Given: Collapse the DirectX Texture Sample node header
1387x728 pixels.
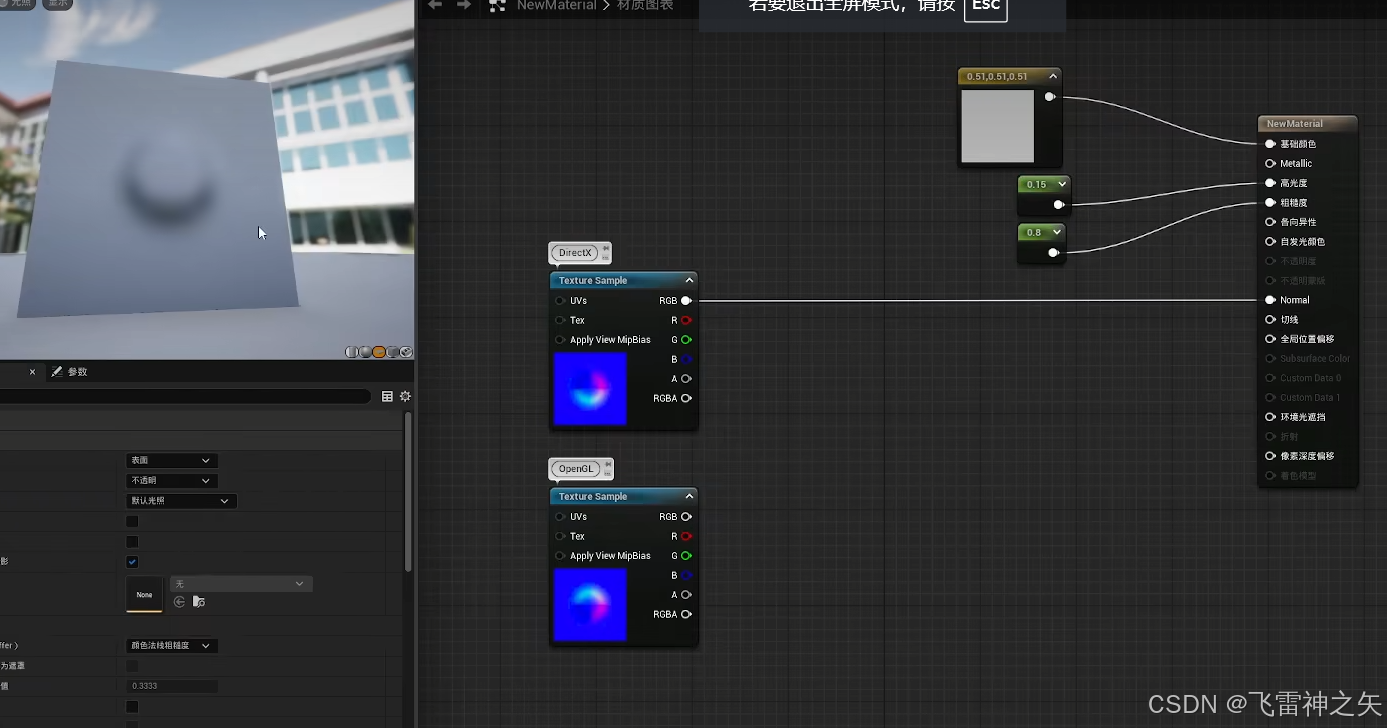Looking at the screenshot, I should pos(689,280).
